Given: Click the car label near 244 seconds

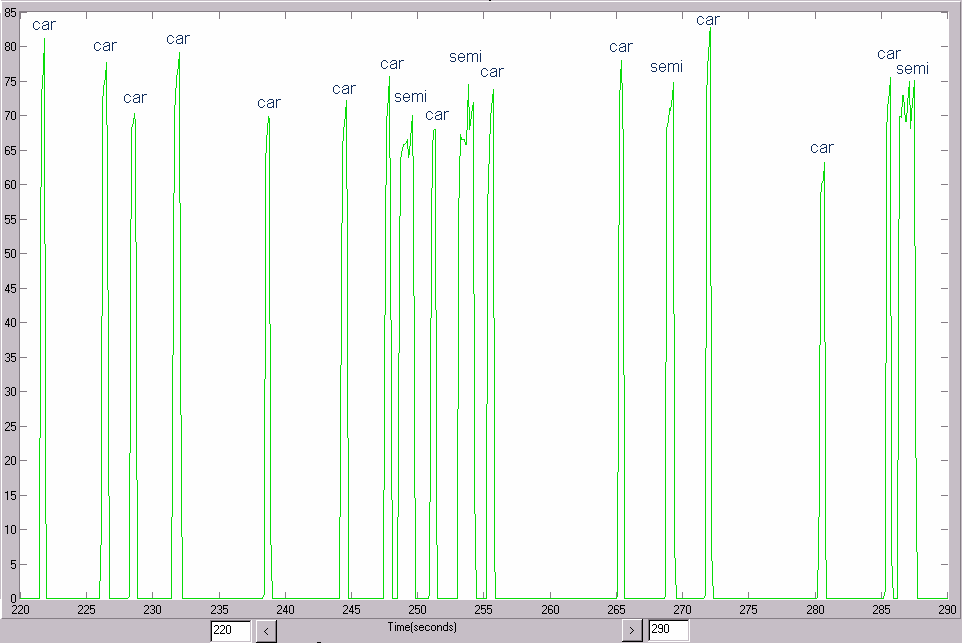Looking at the screenshot, I should [x=344, y=89].
